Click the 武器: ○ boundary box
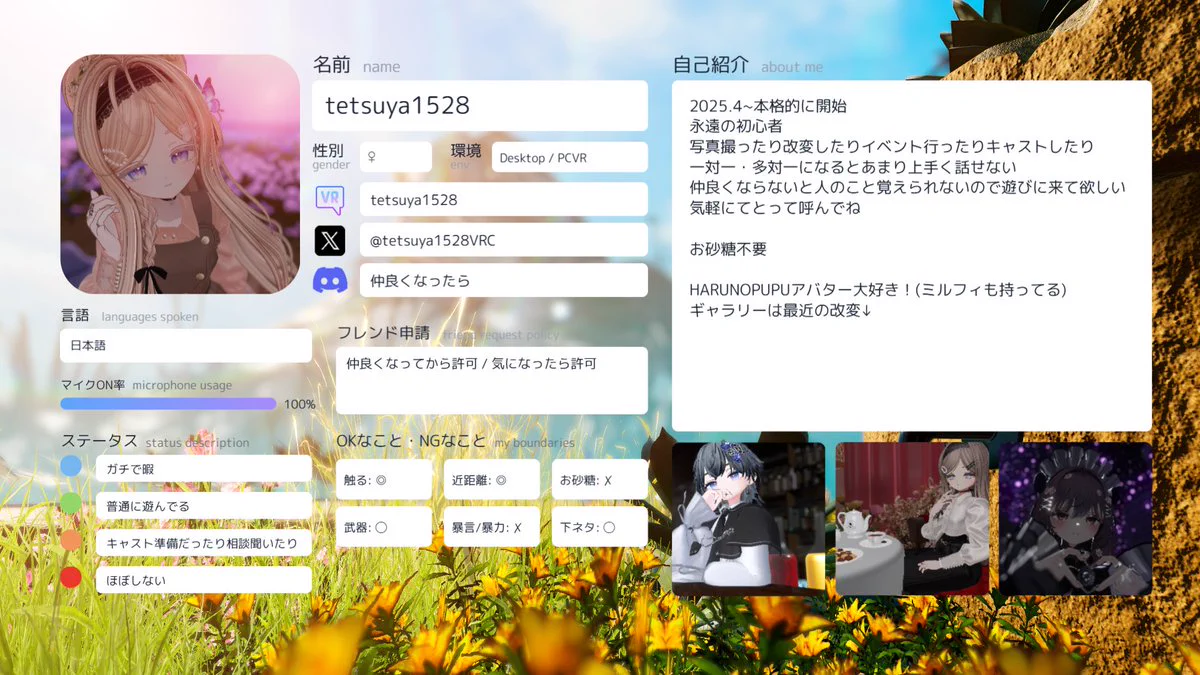The height and width of the screenshot is (675, 1200). [x=384, y=527]
